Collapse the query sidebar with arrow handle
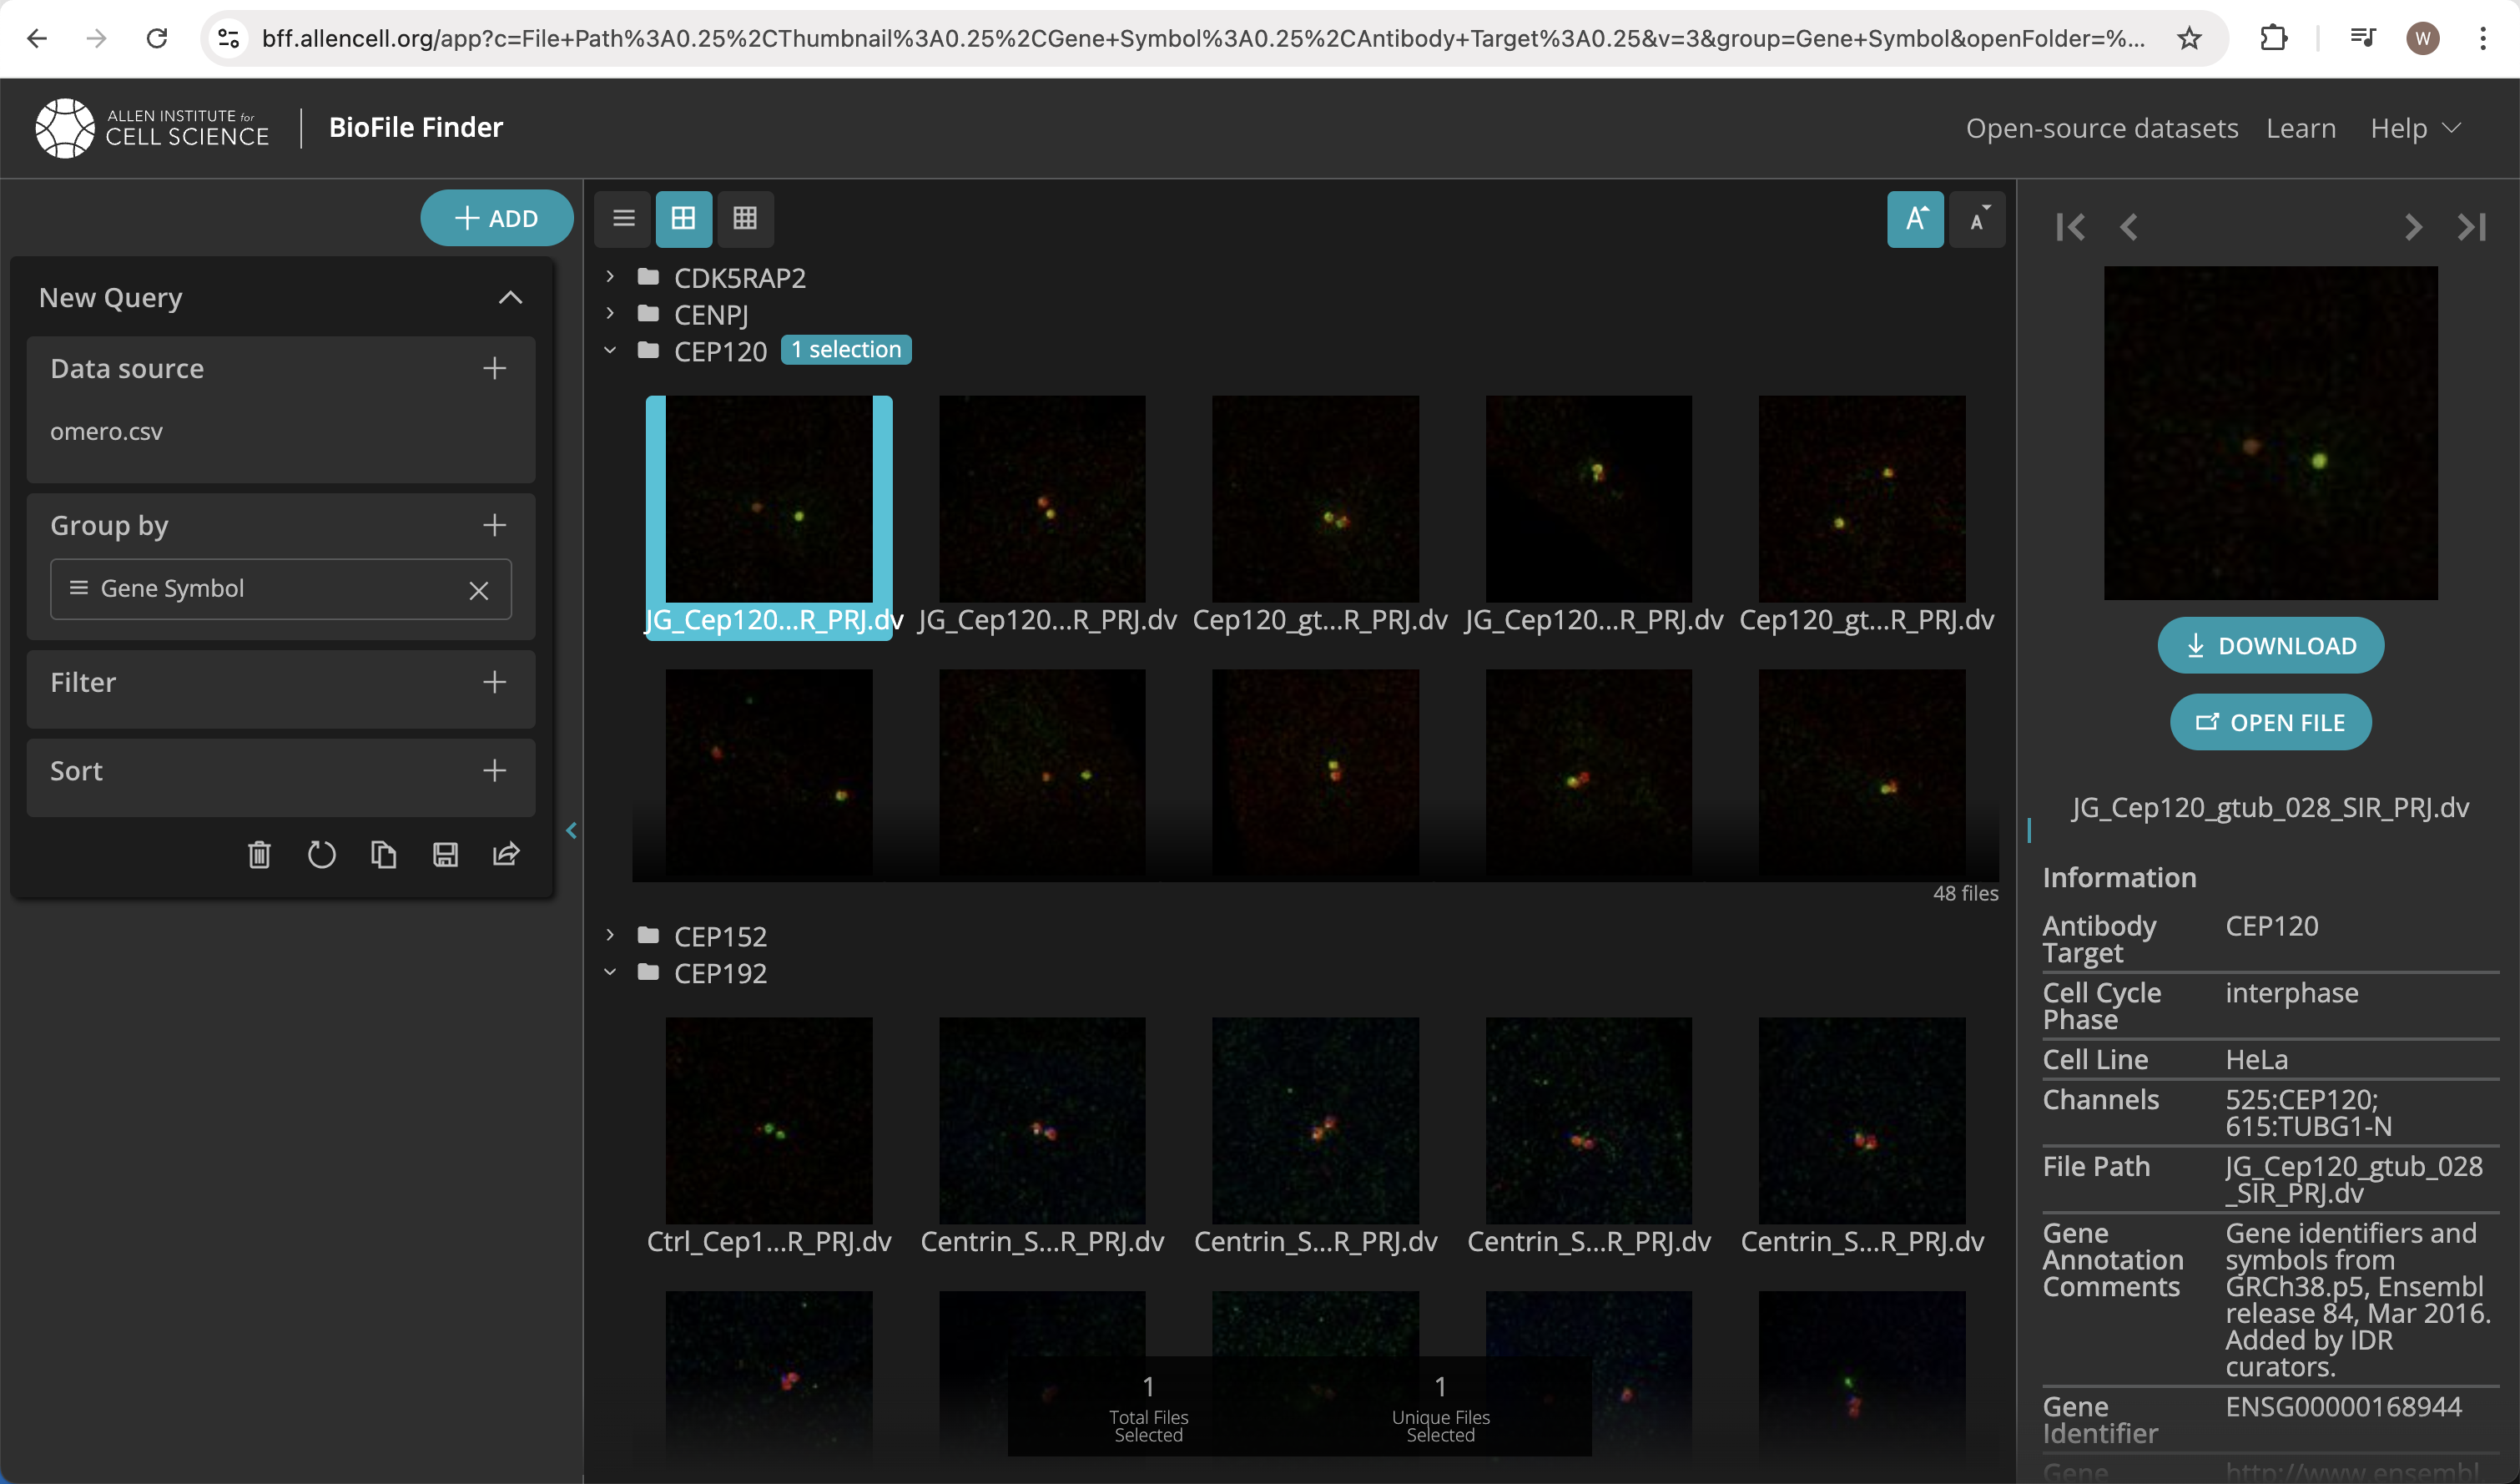The width and height of the screenshot is (2520, 1484). click(572, 830)
